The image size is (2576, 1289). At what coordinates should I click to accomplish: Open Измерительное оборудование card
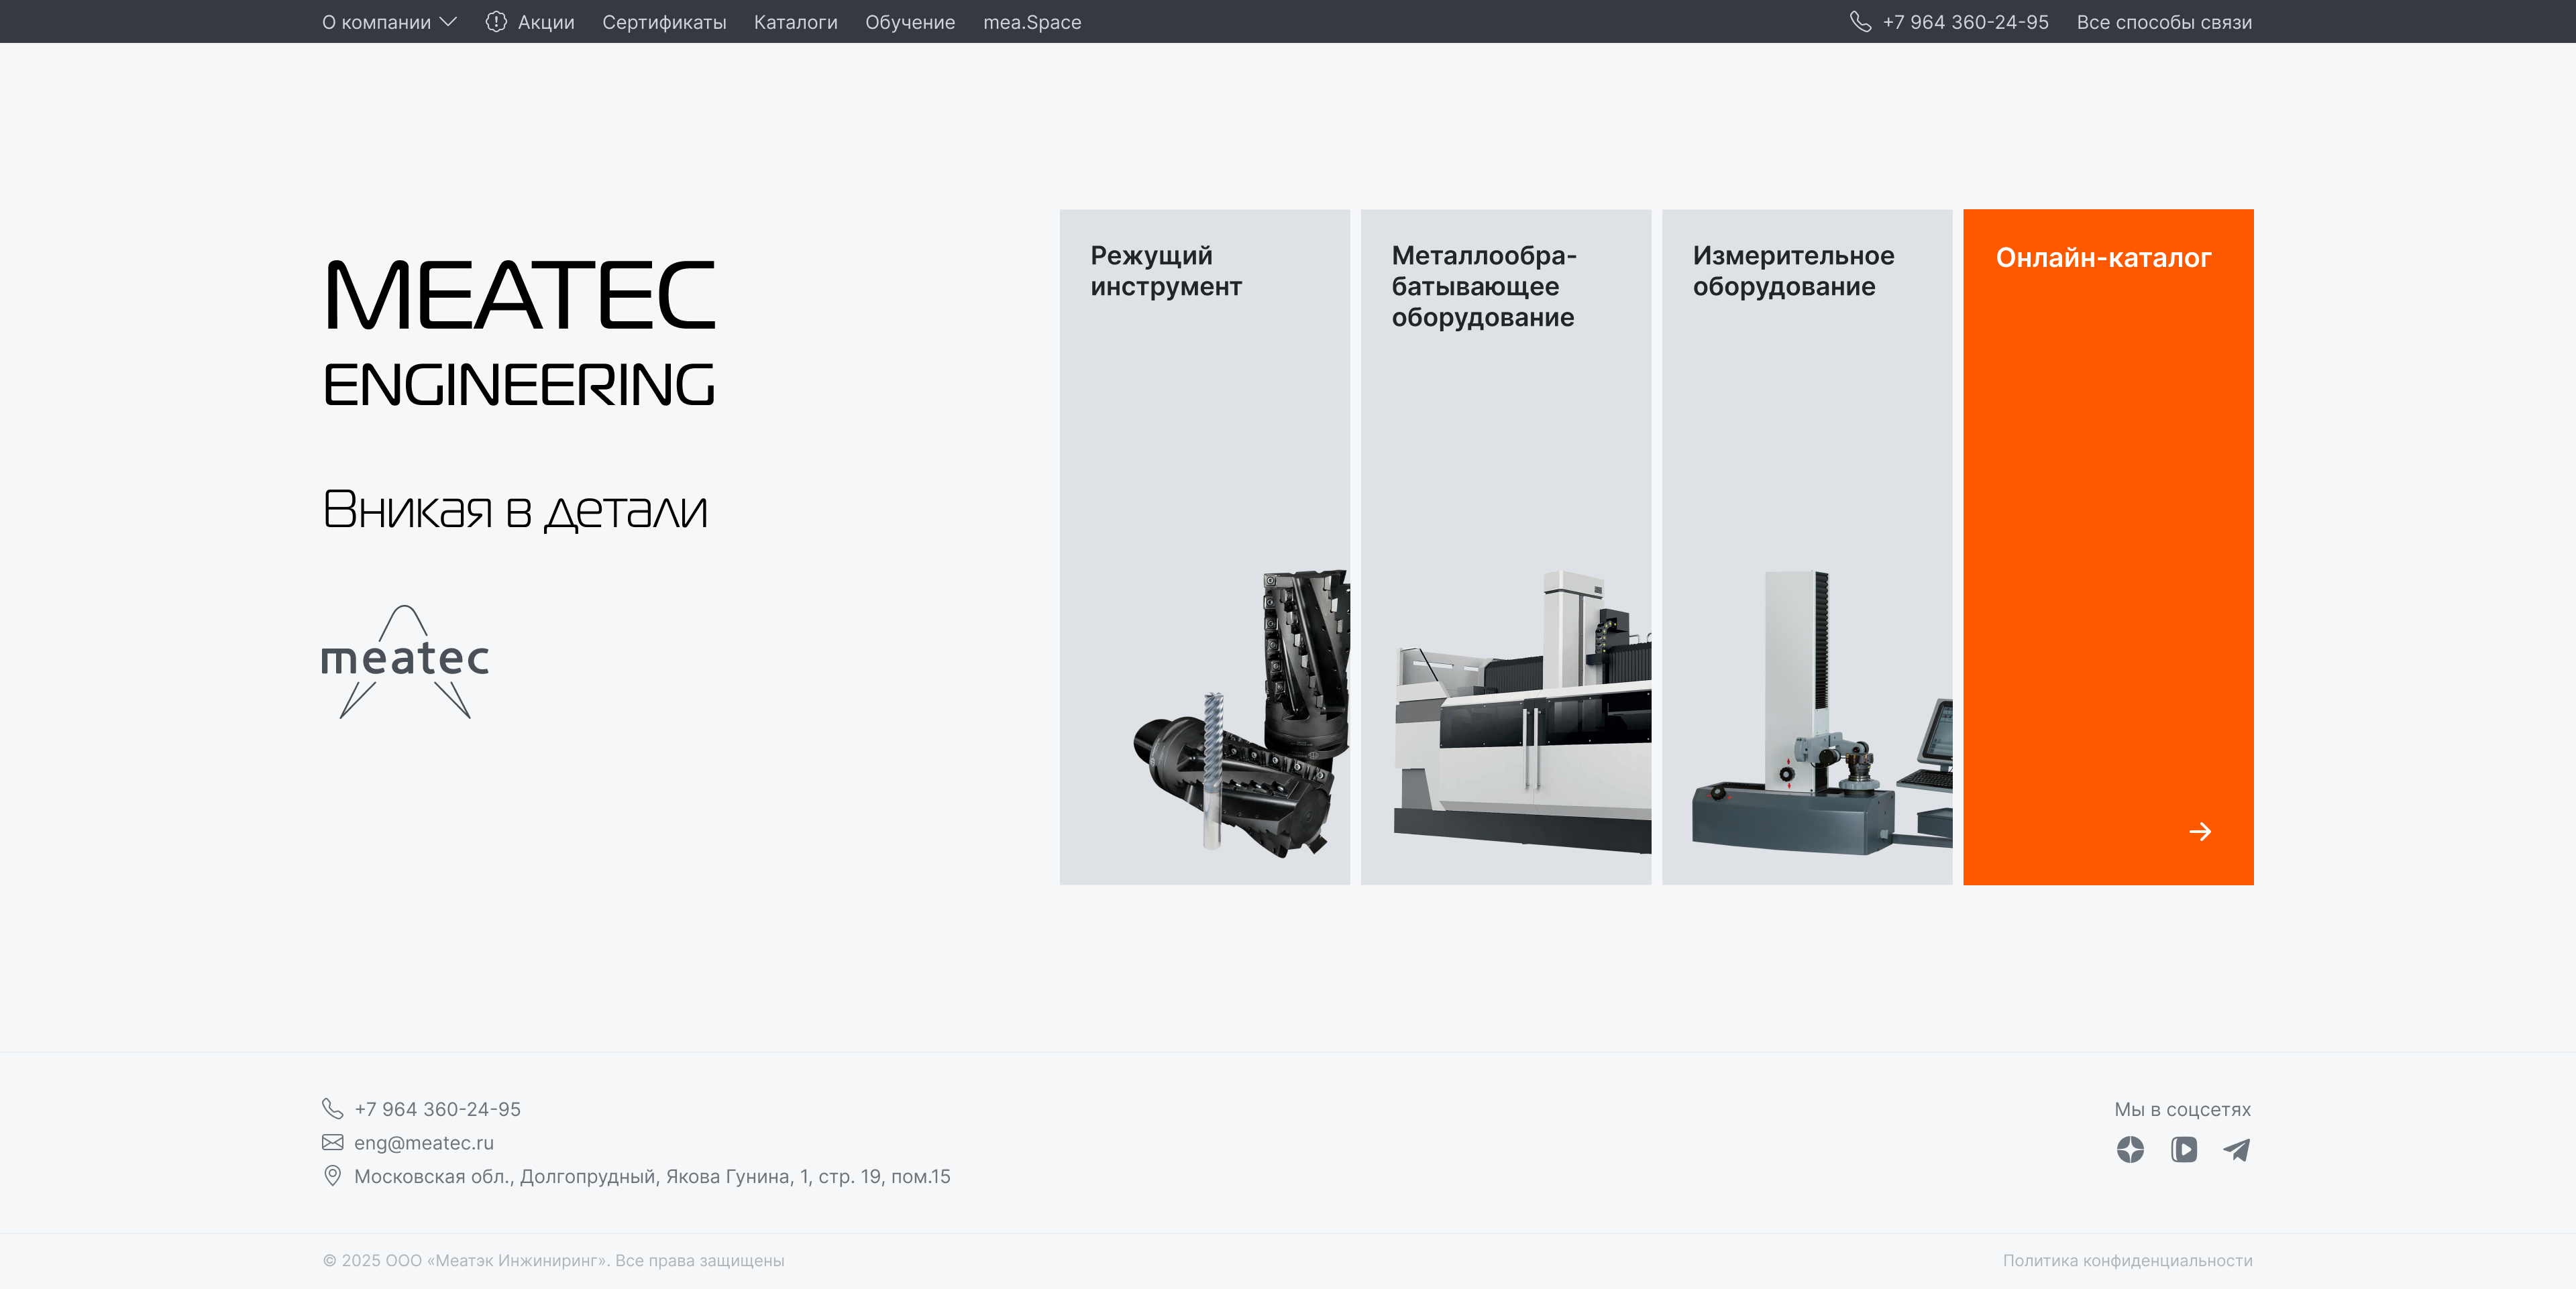click(1806, 546)
